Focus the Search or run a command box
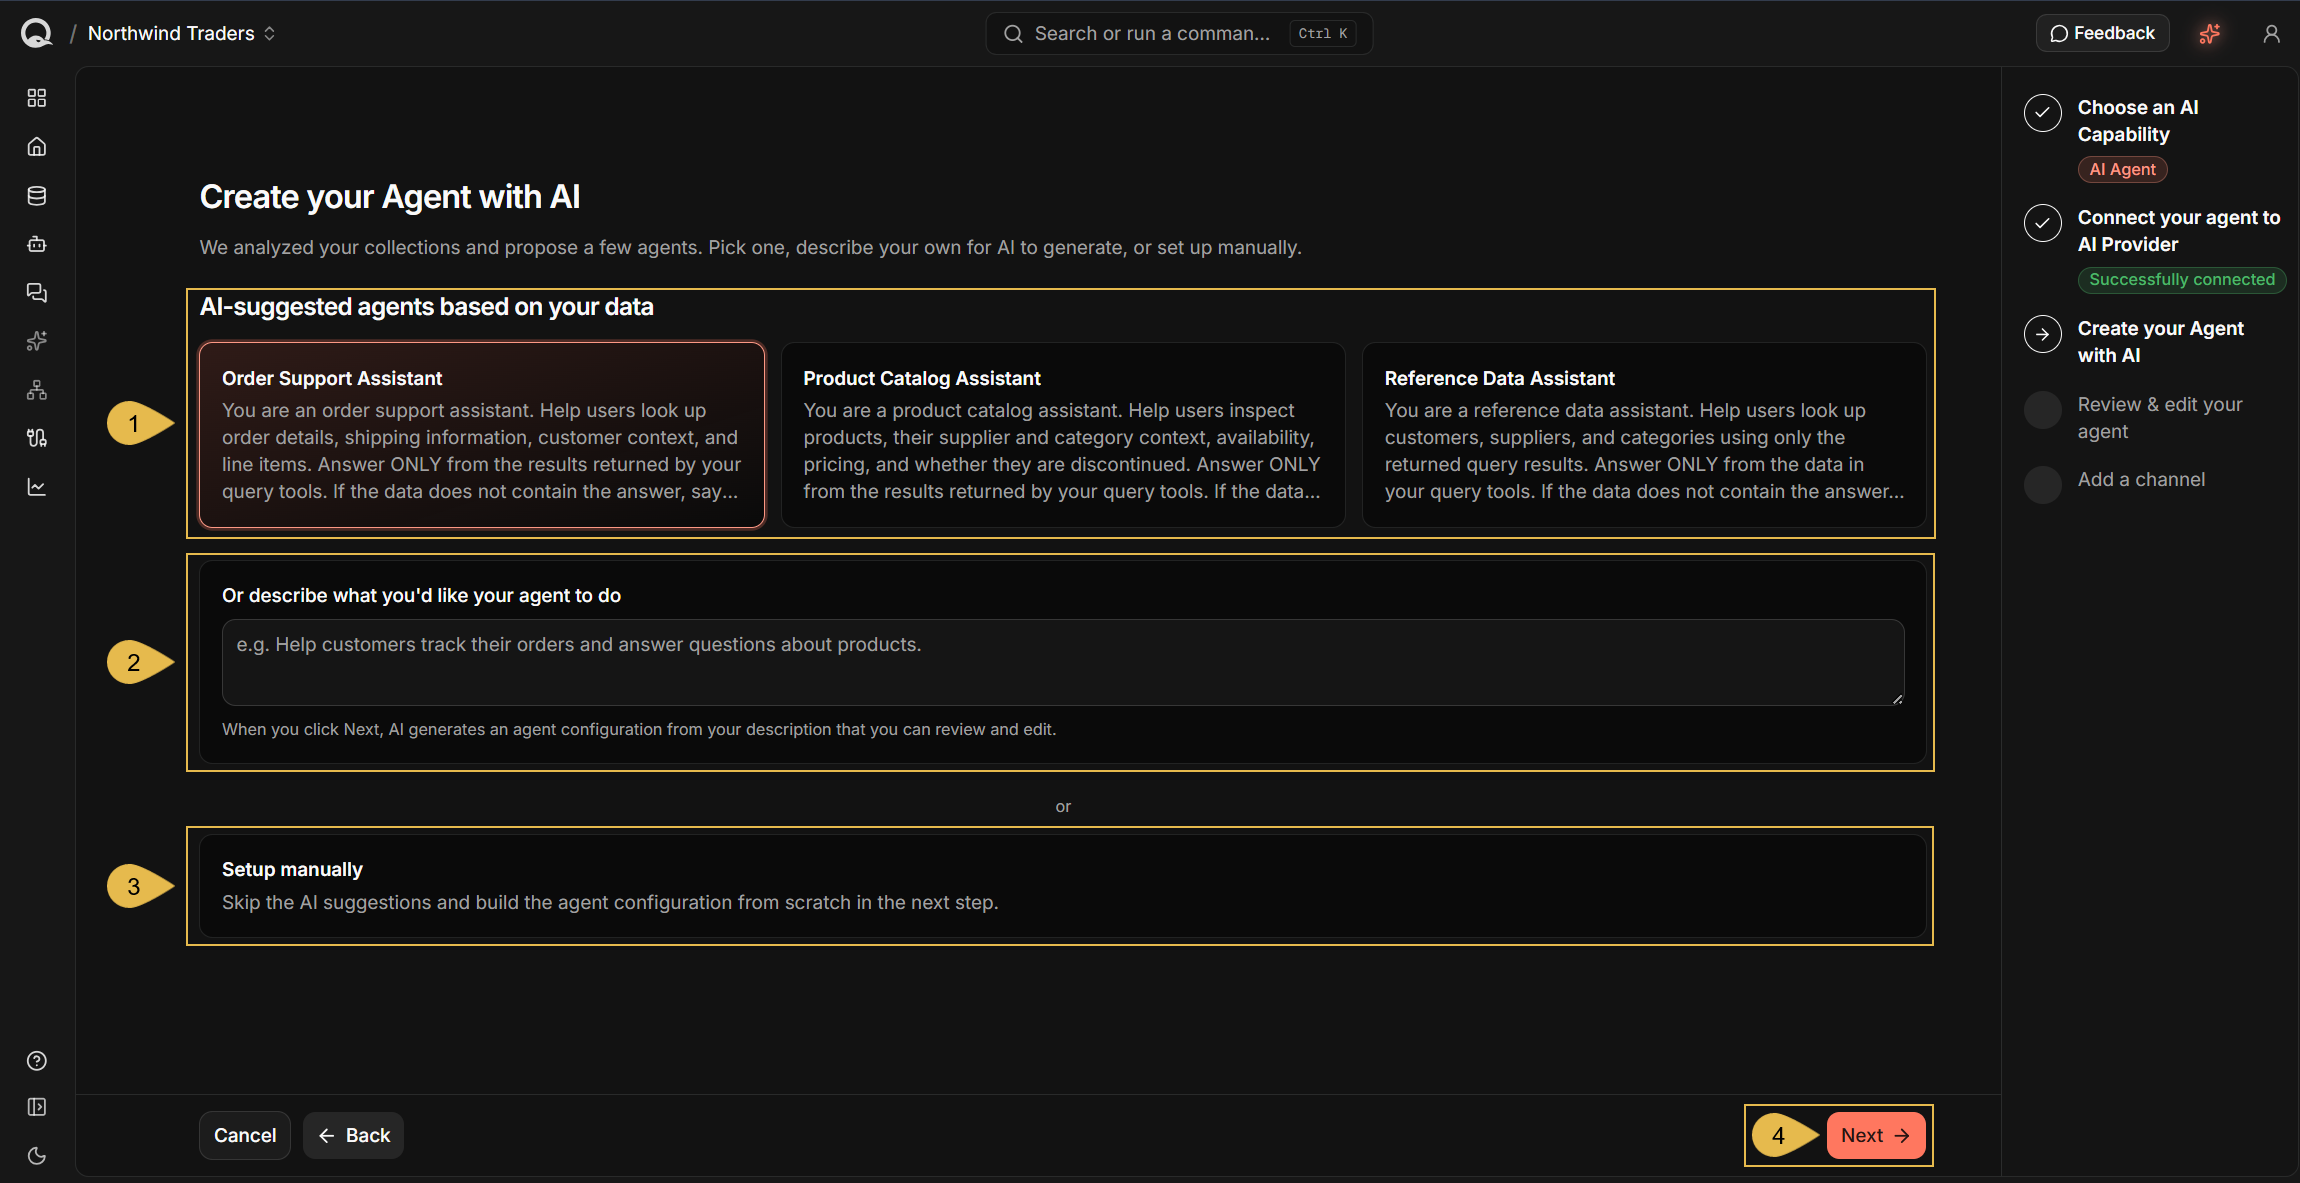2300x1183 pixels. coord(1179,34)
